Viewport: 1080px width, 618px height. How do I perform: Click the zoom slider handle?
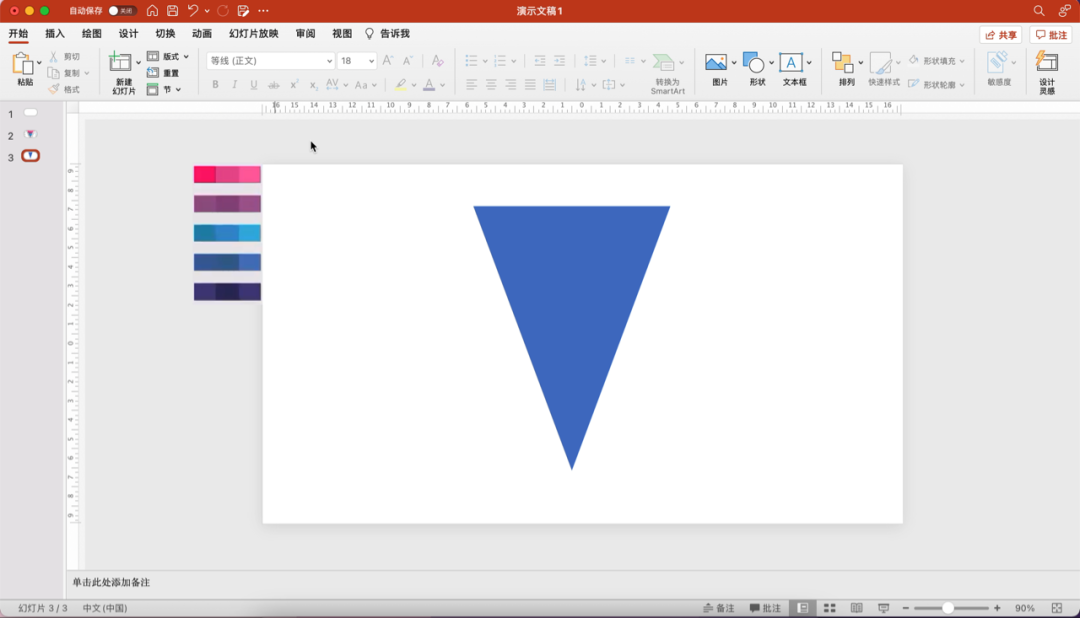tap(948, 608)
